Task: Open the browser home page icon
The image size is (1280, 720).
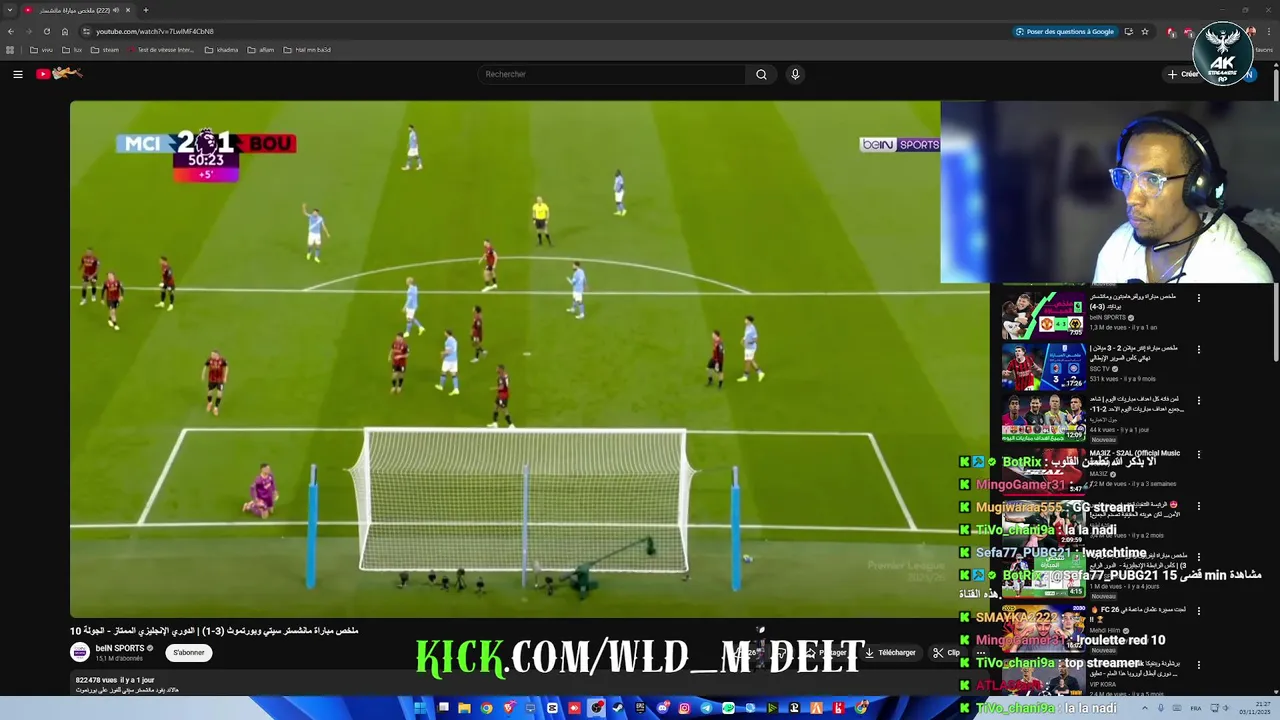Action: click(x=65, y=31)
